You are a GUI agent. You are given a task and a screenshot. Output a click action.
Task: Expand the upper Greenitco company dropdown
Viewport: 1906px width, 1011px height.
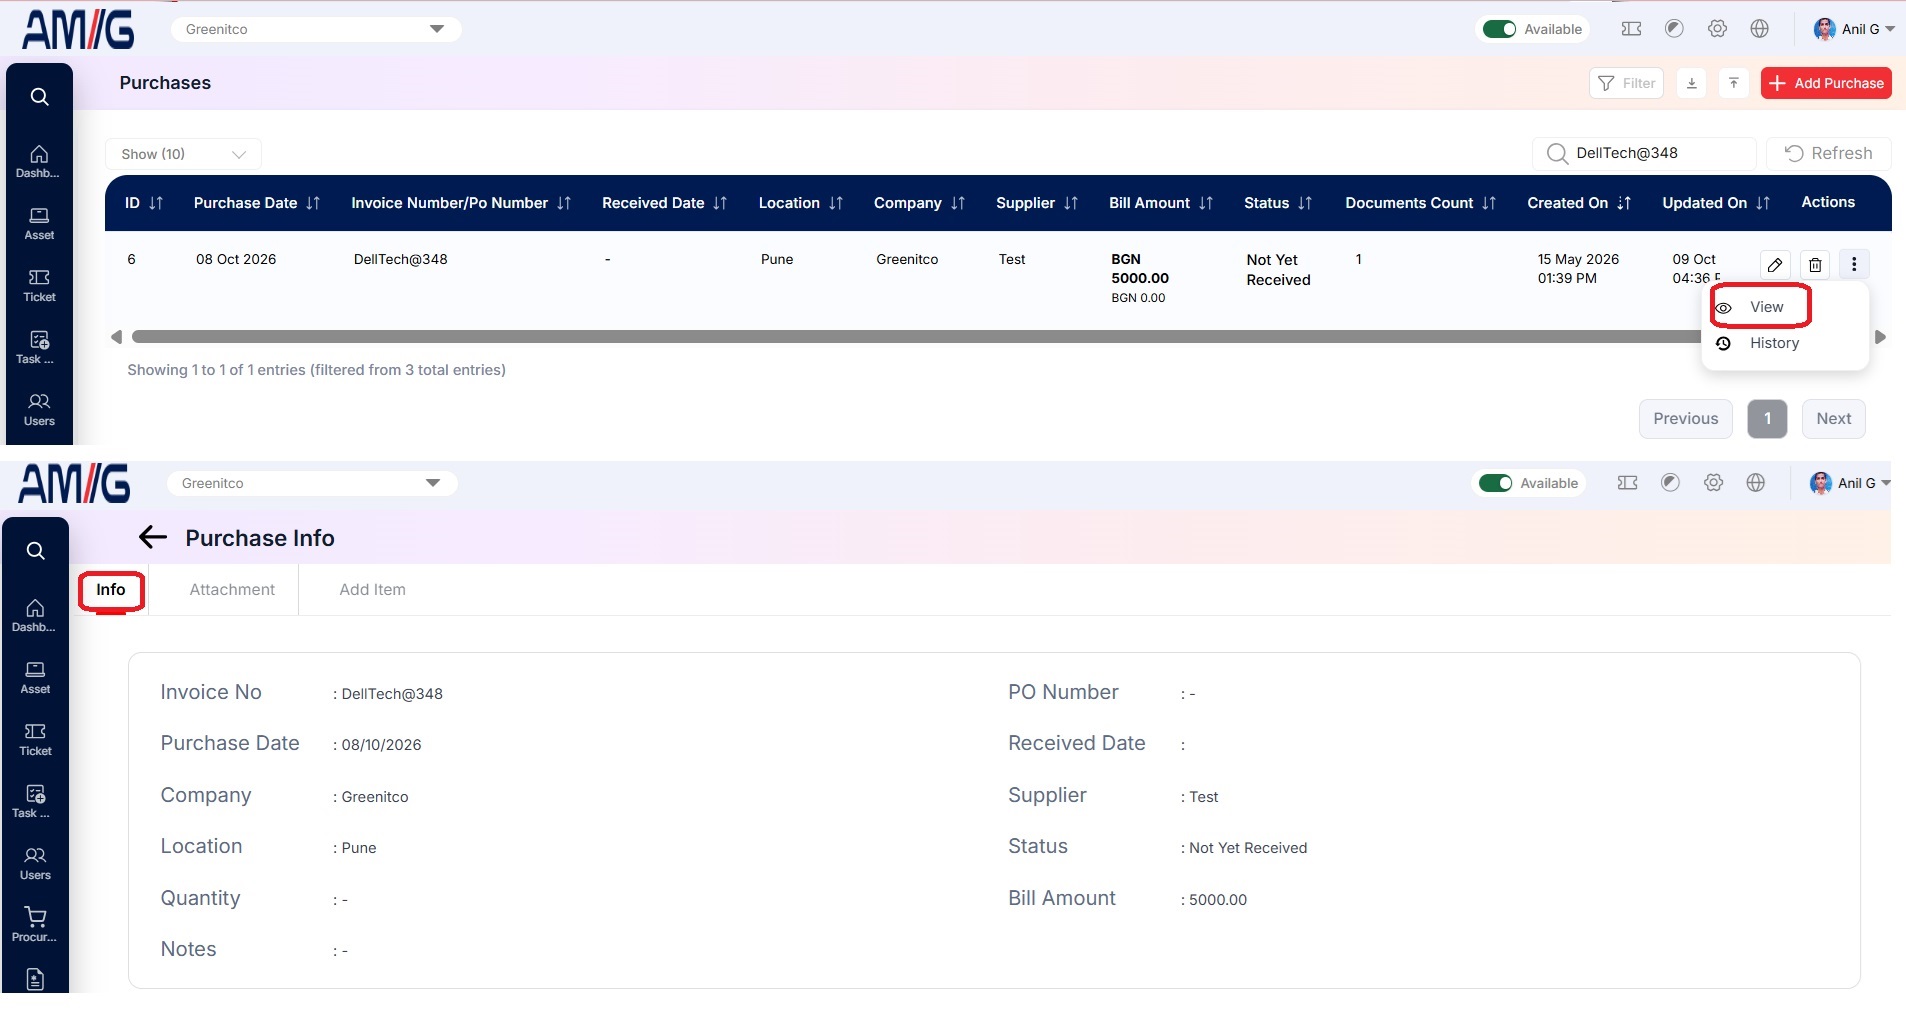[316, 29]
